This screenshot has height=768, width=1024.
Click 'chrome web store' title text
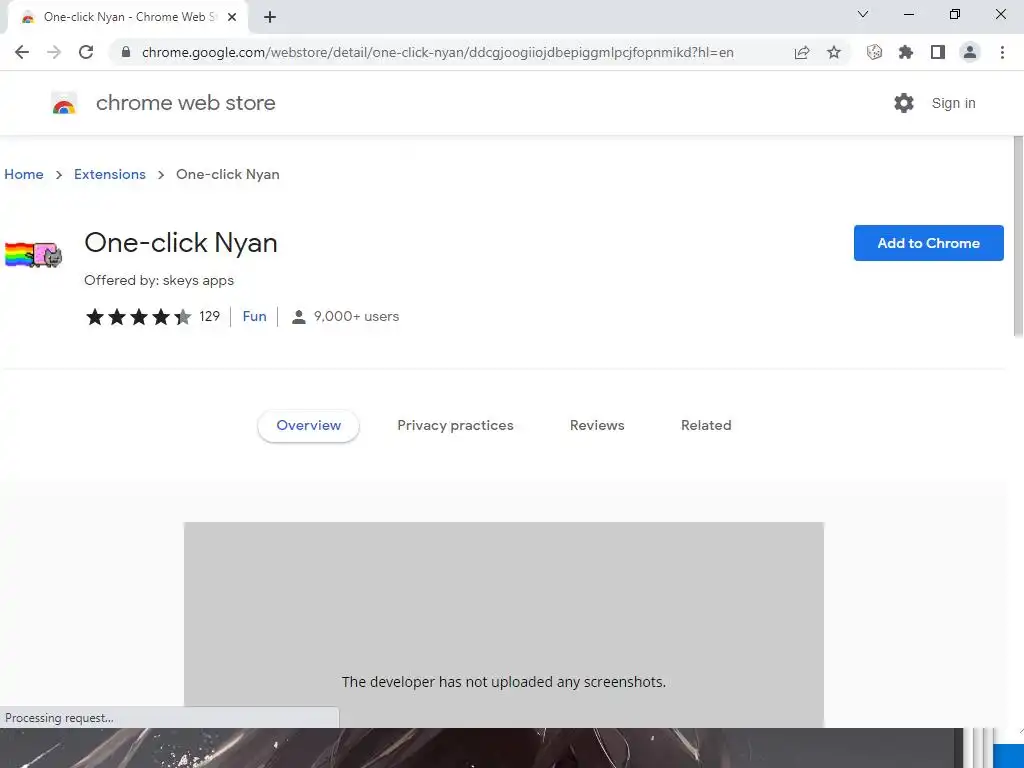pyautogui.click(x=185, y=103)
